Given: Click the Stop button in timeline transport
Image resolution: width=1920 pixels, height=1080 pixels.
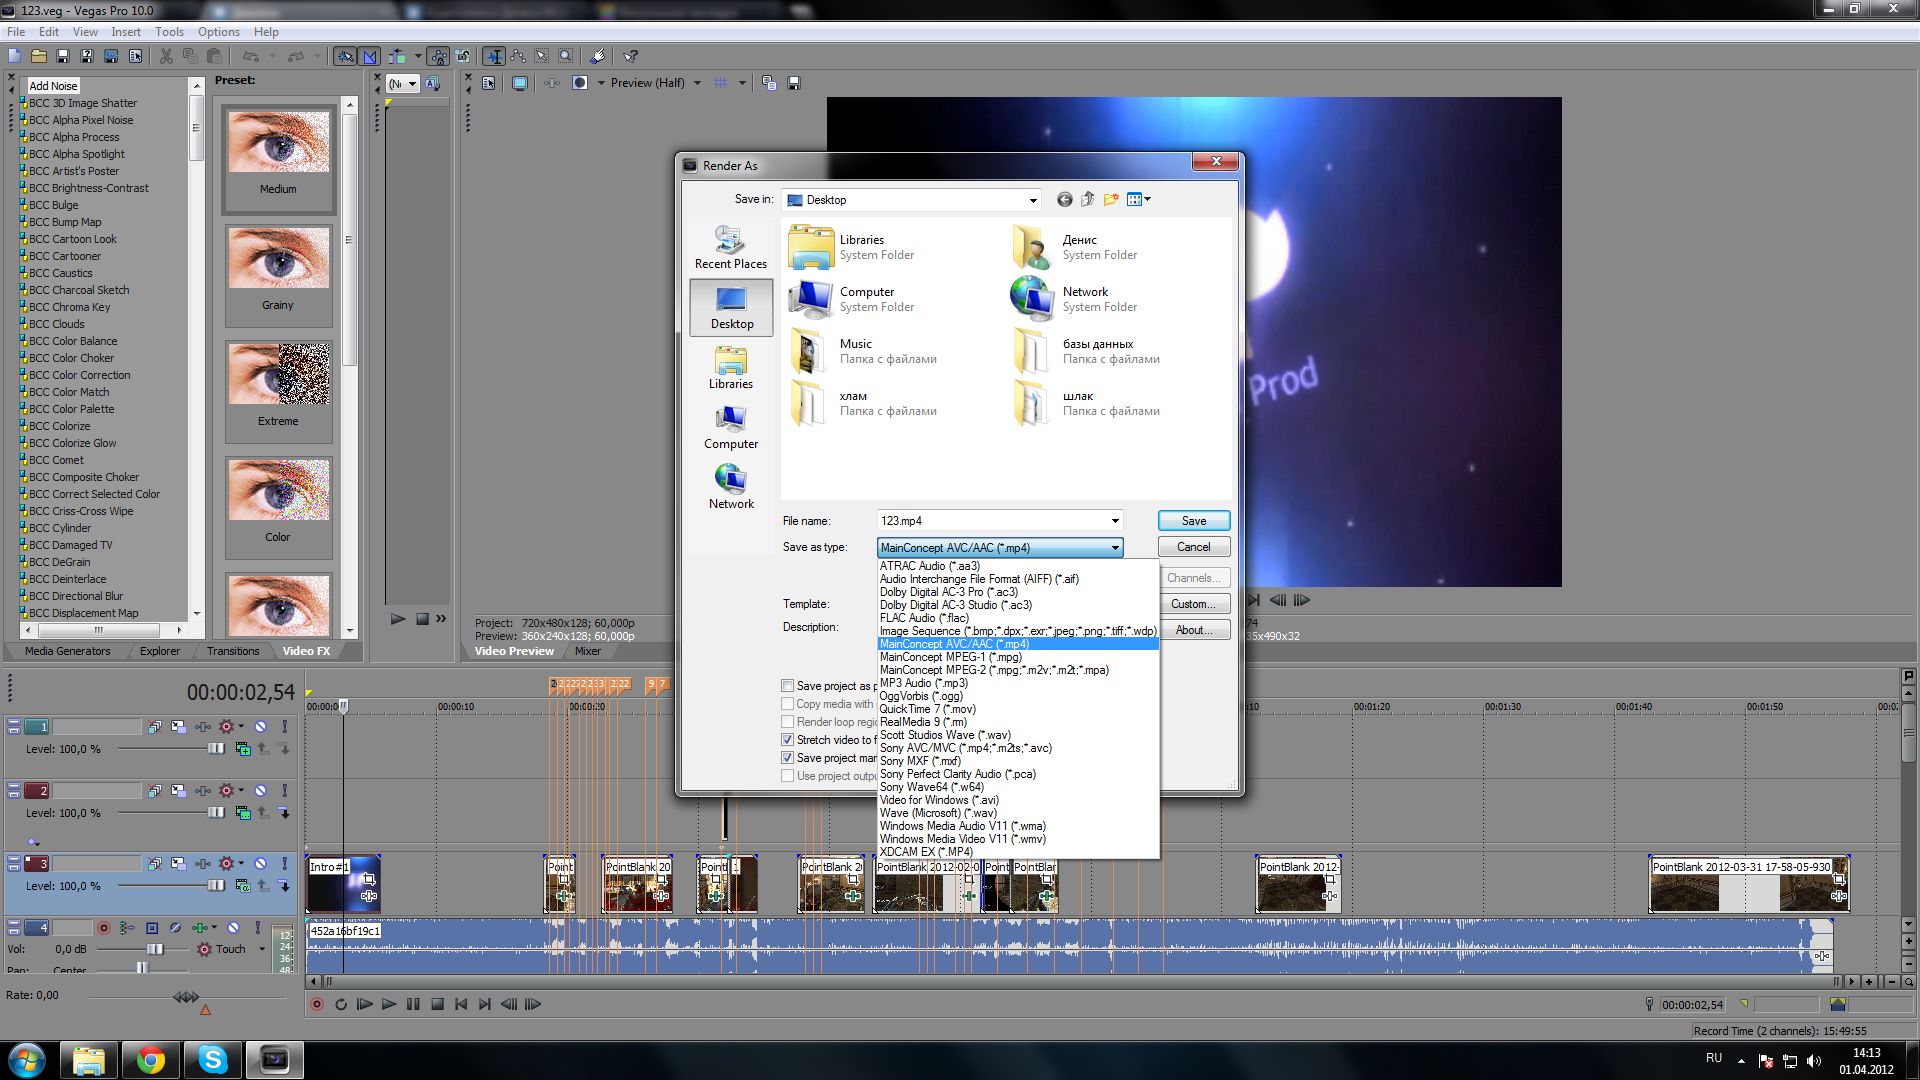Looking at the screenshot, I should pyautogui.click(x=437, y=1004).
